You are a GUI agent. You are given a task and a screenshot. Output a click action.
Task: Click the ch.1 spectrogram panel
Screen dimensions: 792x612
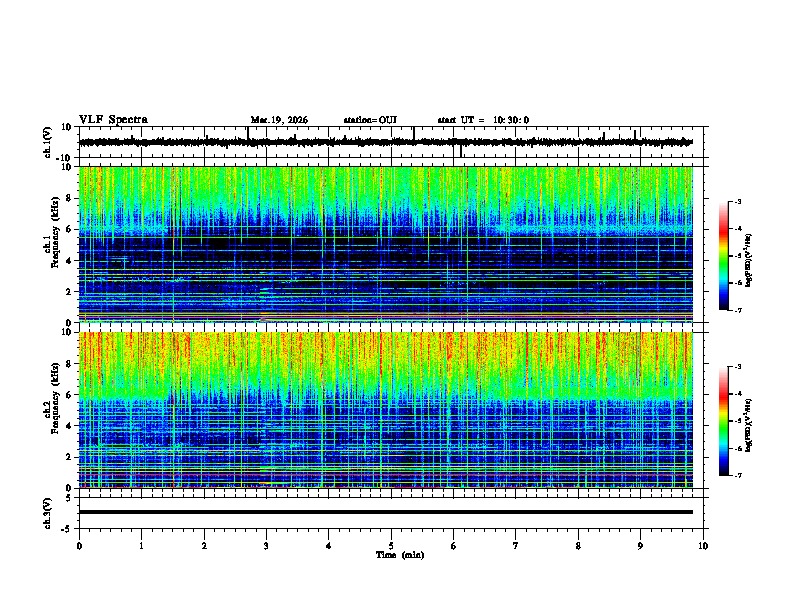[x=386, y=244]
